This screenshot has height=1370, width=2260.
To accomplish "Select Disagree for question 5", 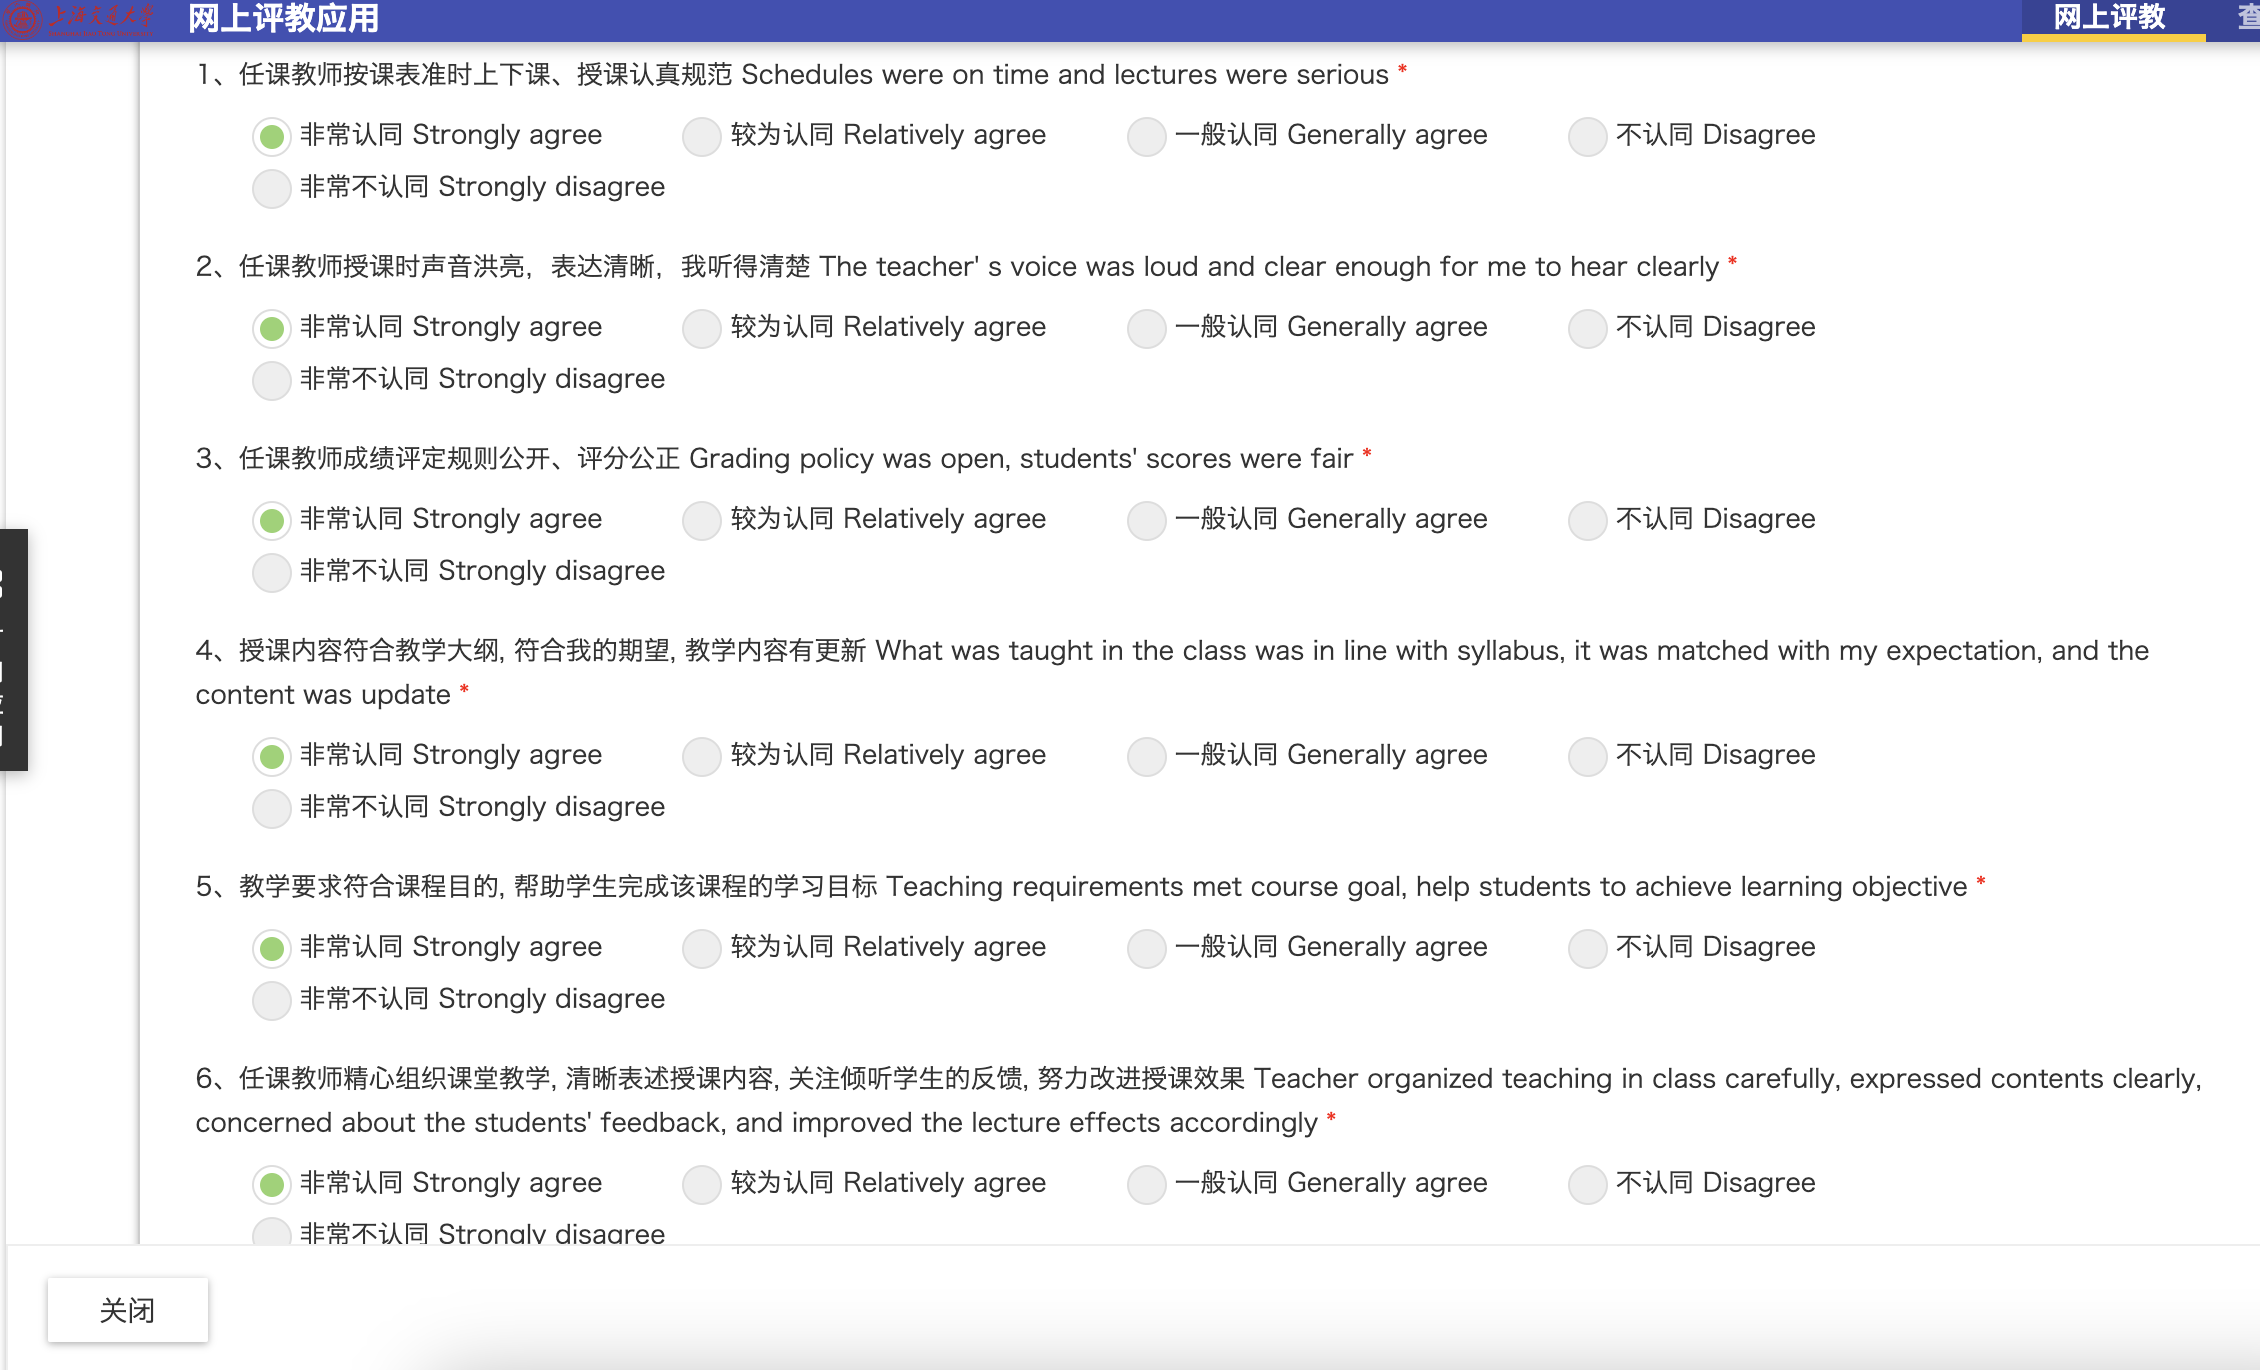I will tap(1587, 948).
